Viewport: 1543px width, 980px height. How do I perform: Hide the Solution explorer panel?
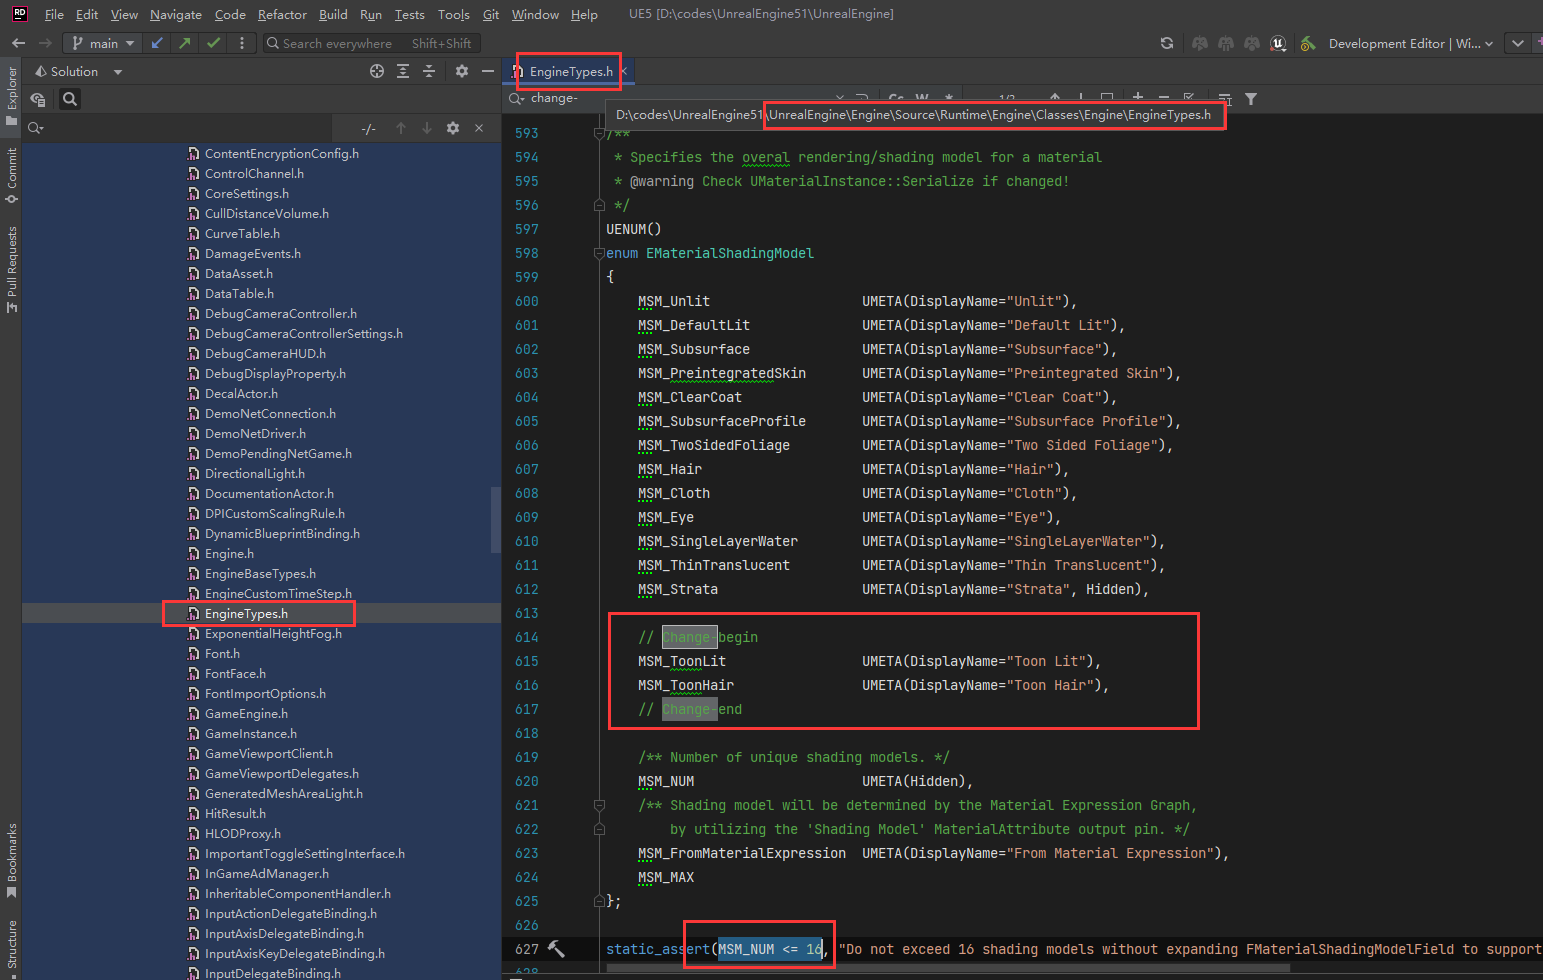click(487, 71)
